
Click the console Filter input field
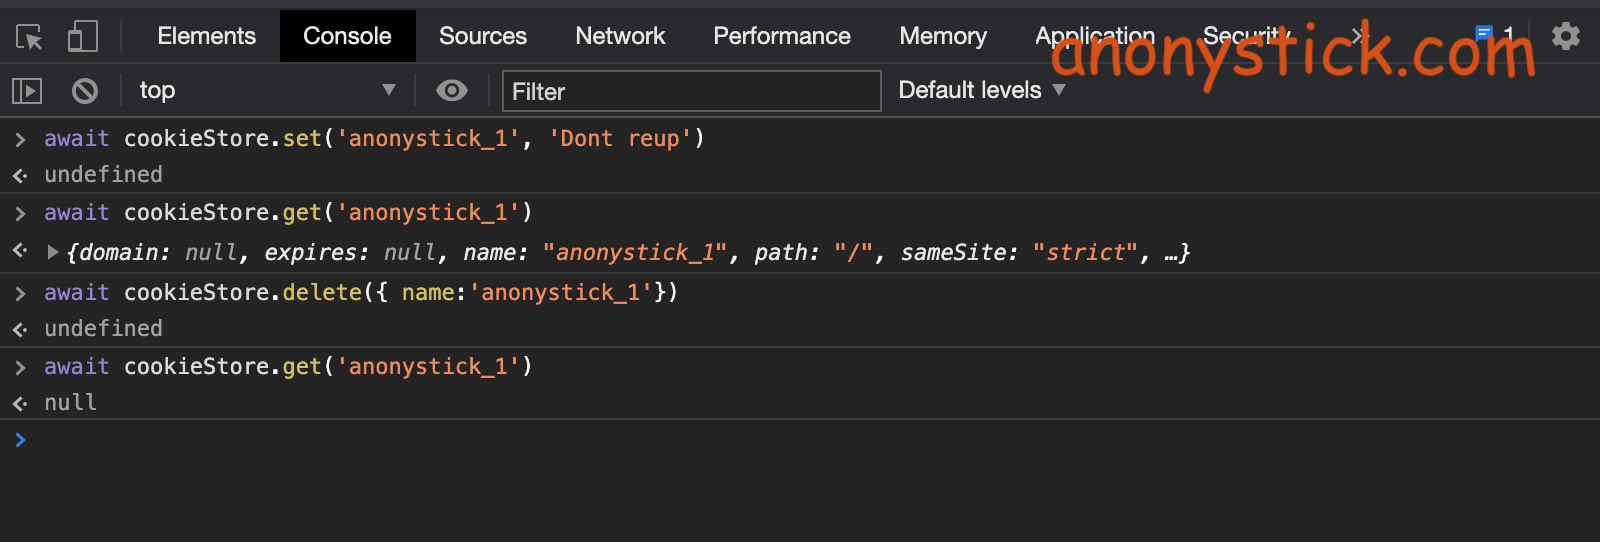click(690, 91)
